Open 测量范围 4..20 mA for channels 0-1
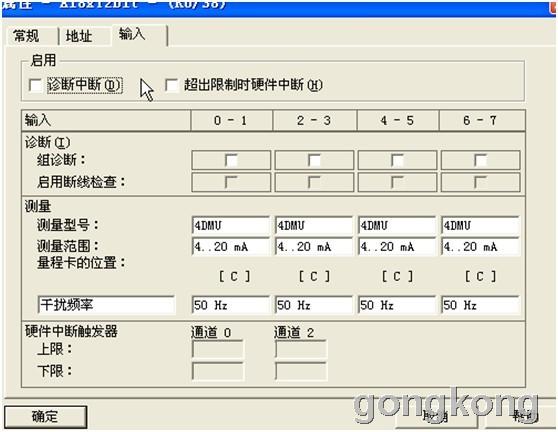Screen dimensions: 558x432 click(231, 247)
